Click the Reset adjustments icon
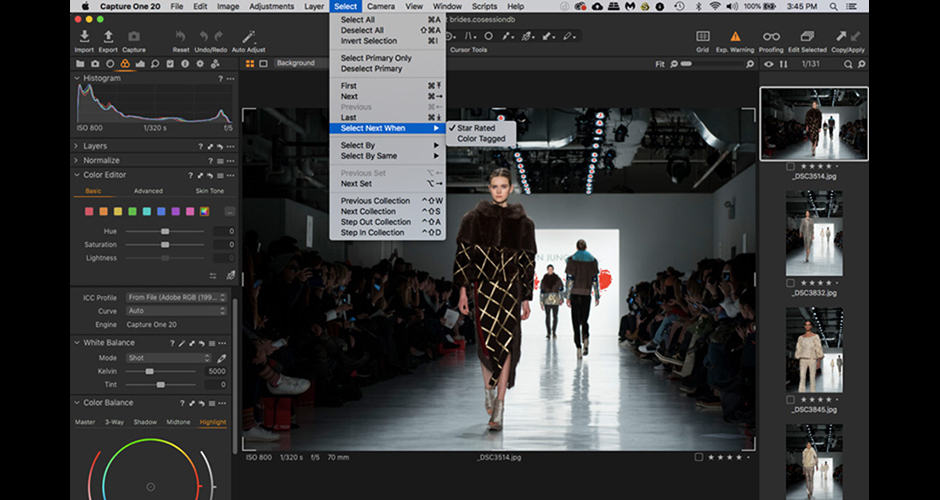The width and height of the screenshot is (940, 500). [x=180, y=37]
